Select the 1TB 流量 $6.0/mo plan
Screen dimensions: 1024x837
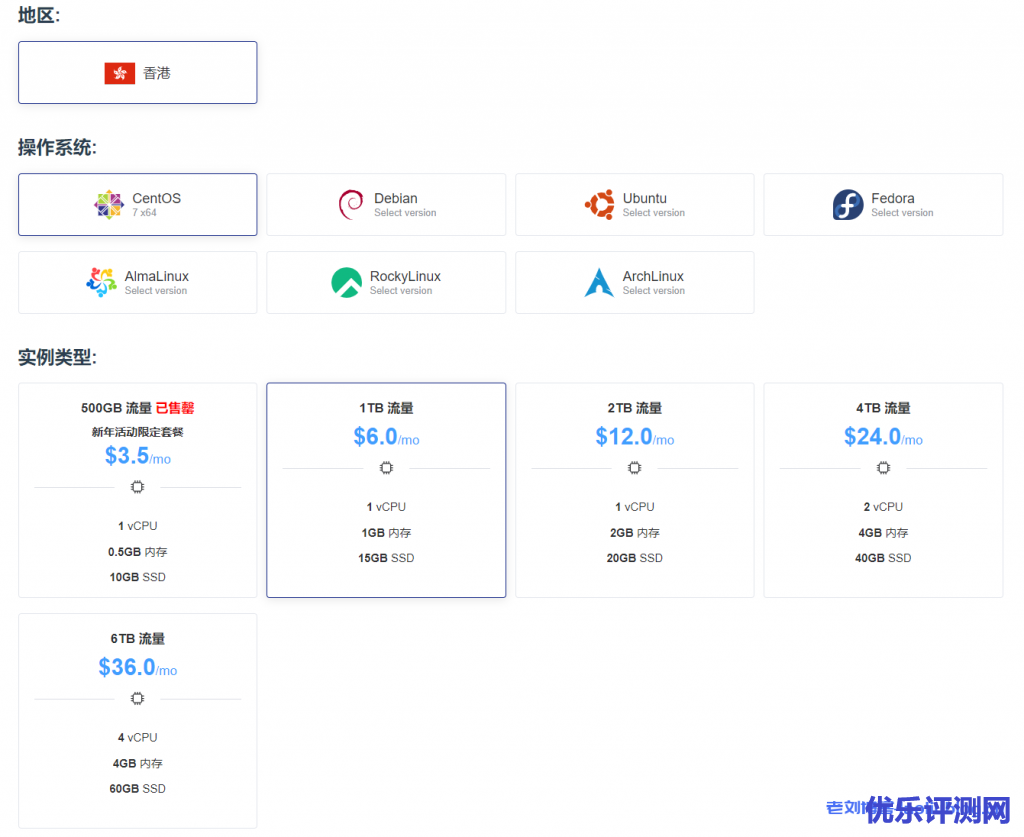[x=386, y=489]
